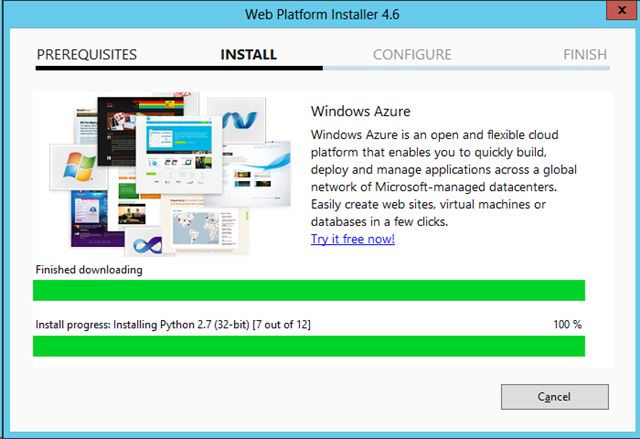Click the Web Platform Installer 4.6 title bar
Screen dimensions: 640x439
(319, 14)
